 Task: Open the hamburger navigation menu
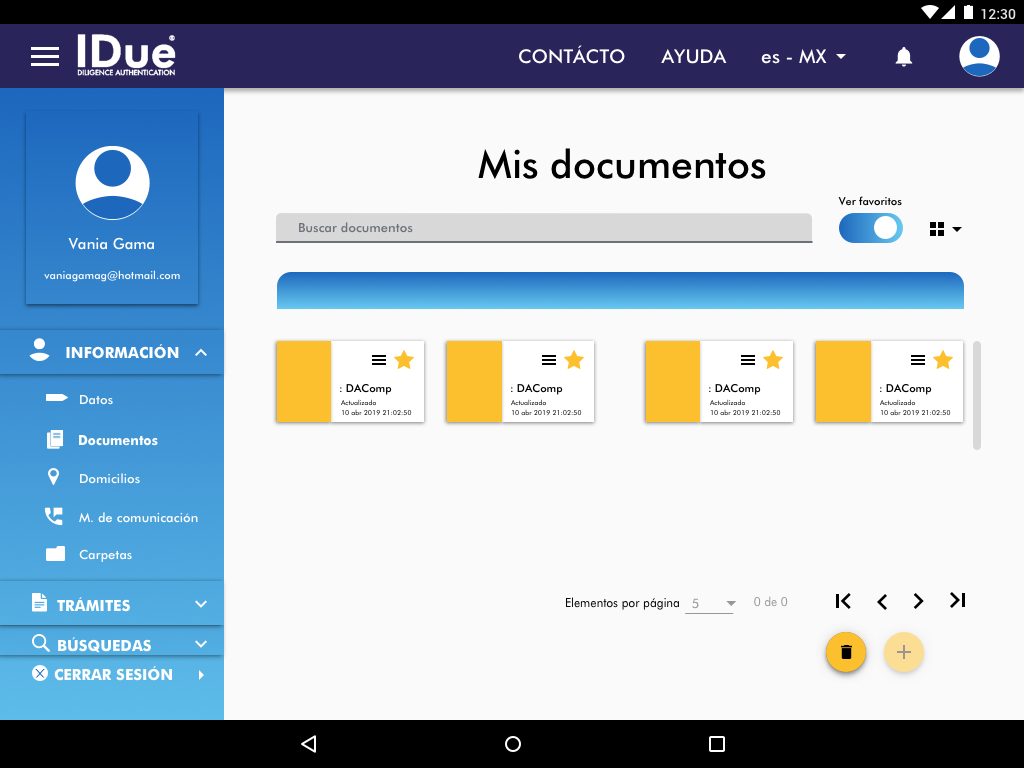[45, 57]
